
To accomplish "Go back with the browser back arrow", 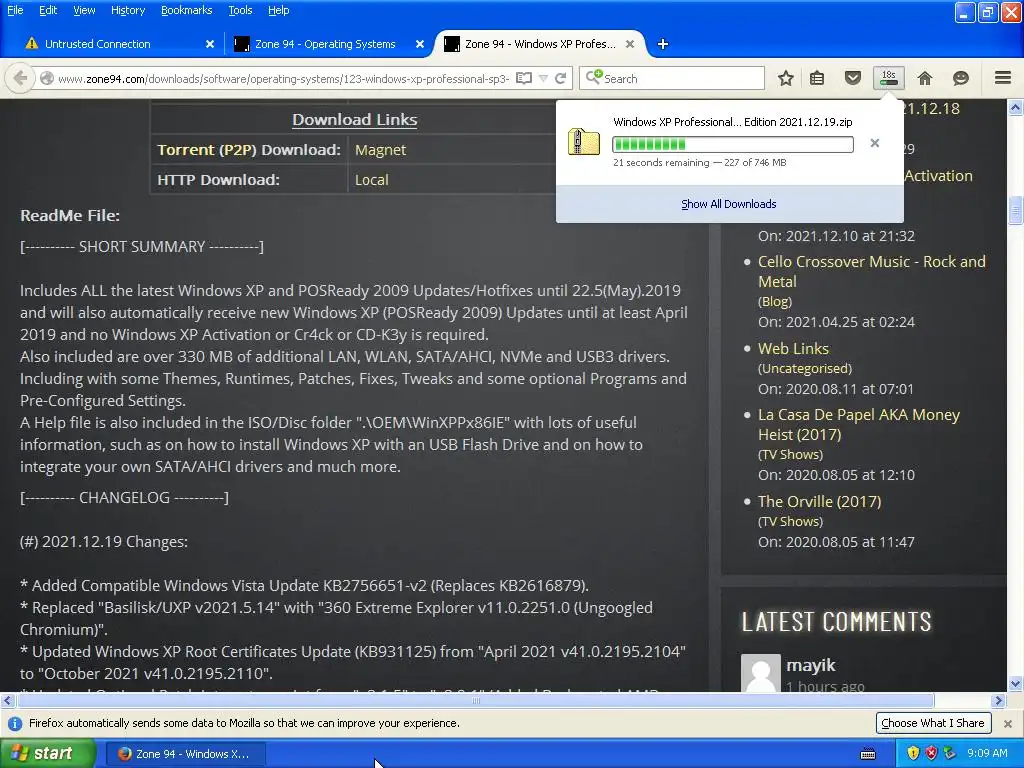I will [x=20, y=78].
